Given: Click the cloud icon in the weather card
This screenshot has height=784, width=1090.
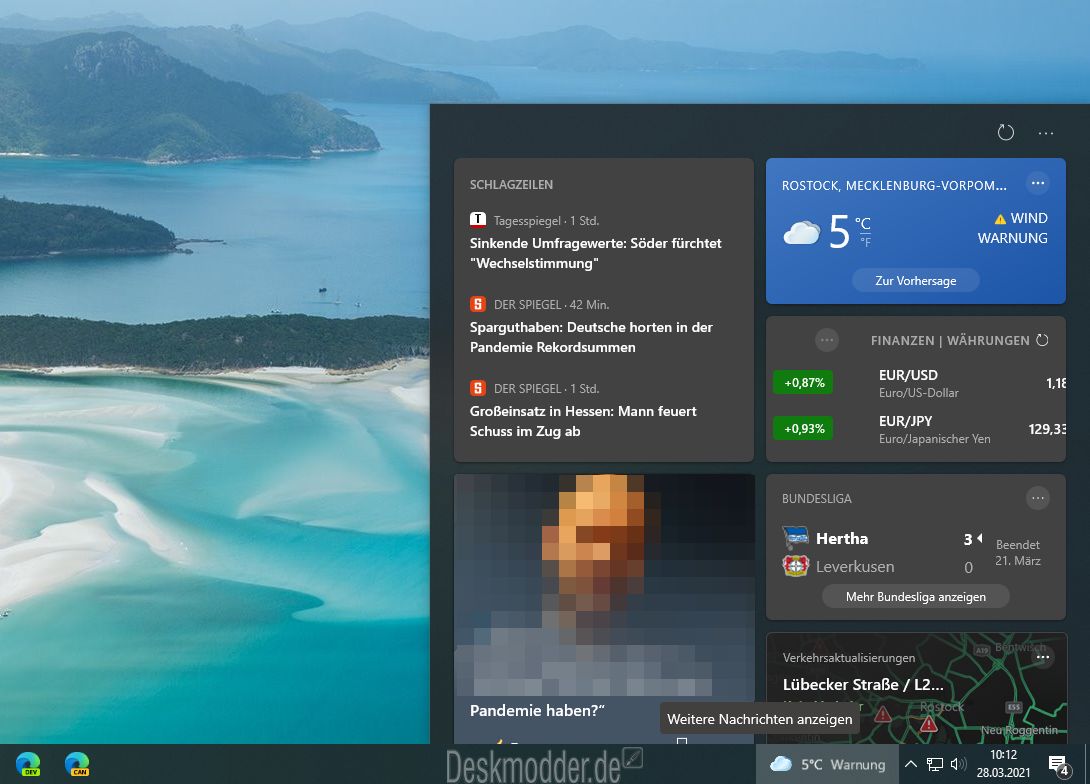Looking at the screenshot, I should coord(802,232).
